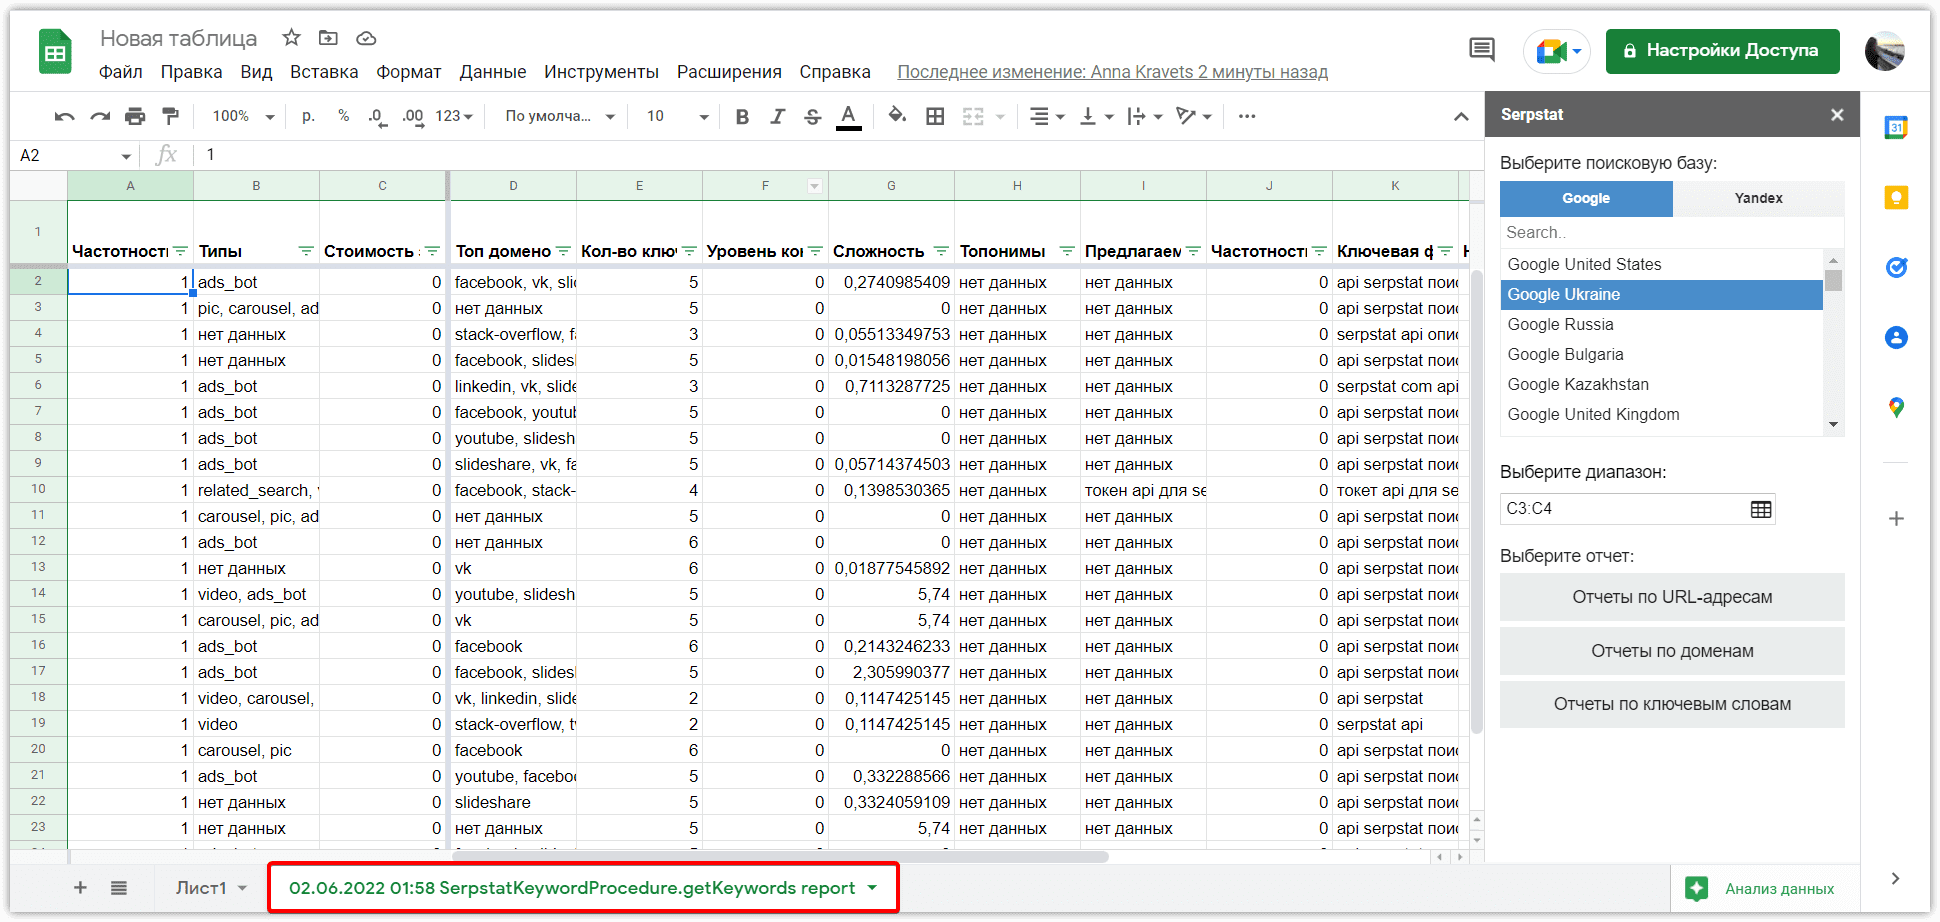Select Google search base tab
The image size is (1940, 922).
1586,198
